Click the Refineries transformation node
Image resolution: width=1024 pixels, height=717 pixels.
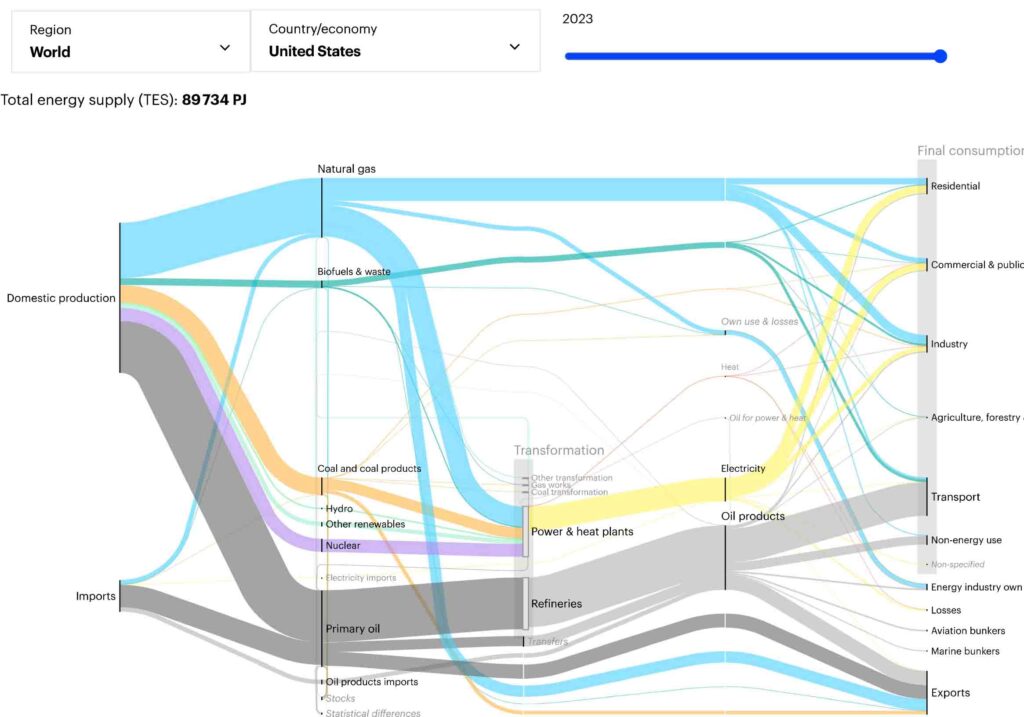[557, 604]
